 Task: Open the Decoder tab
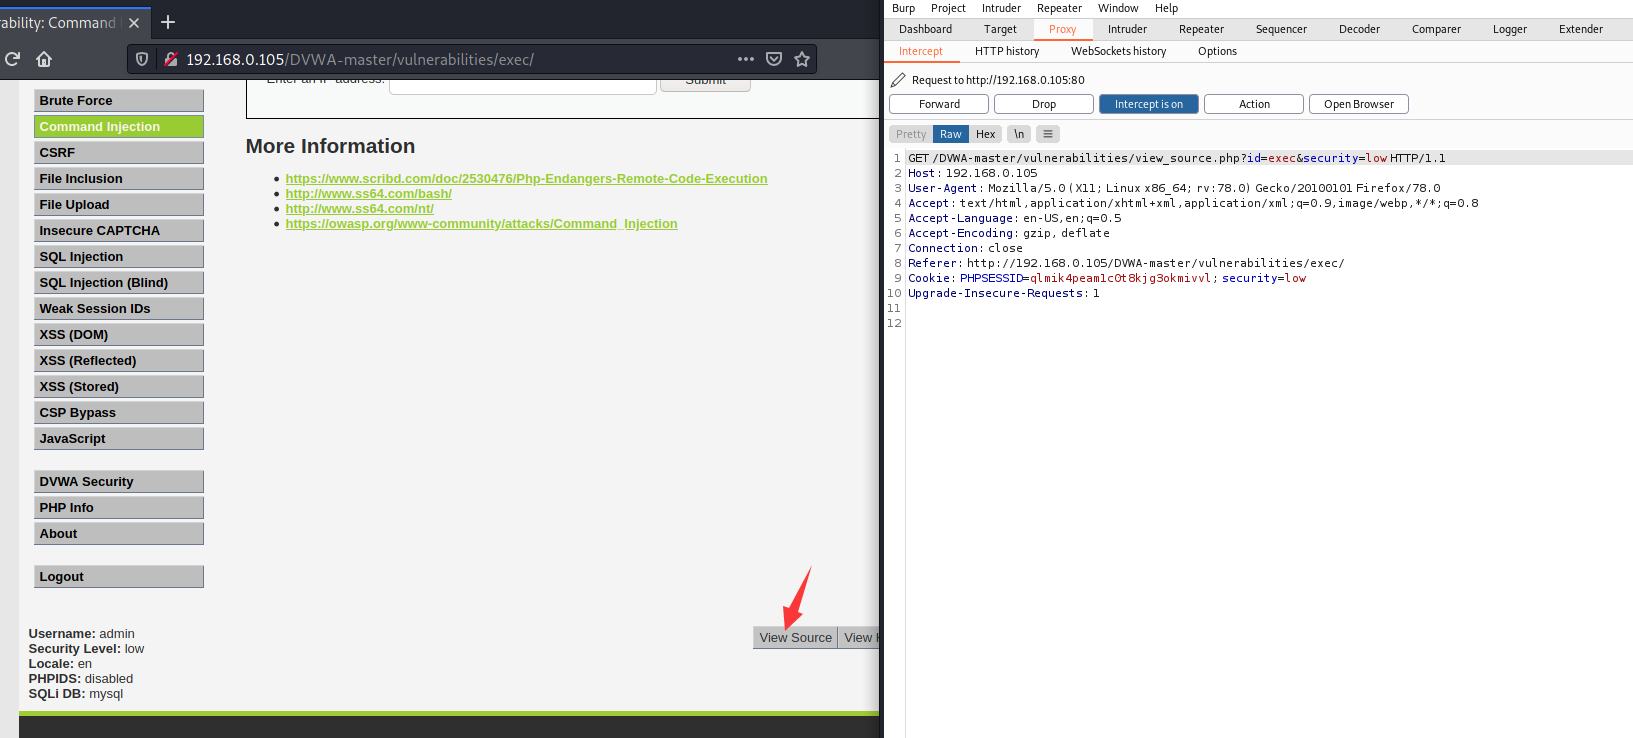pos(1359,29)
